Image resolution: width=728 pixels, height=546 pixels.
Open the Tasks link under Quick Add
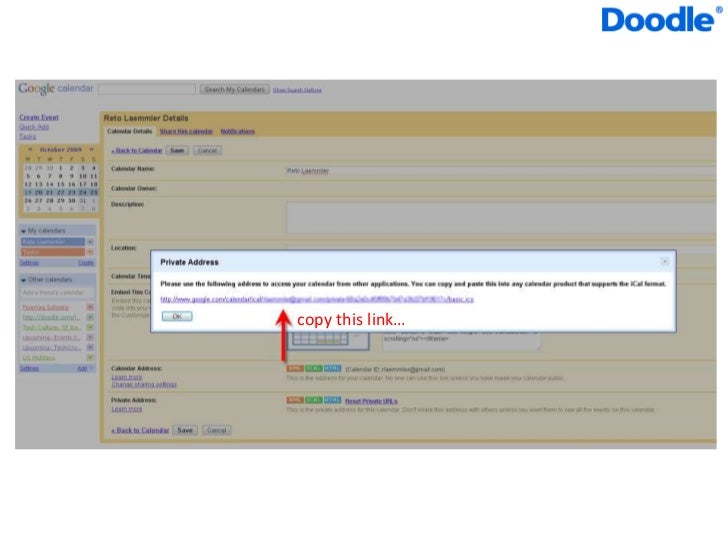(27, 136)
